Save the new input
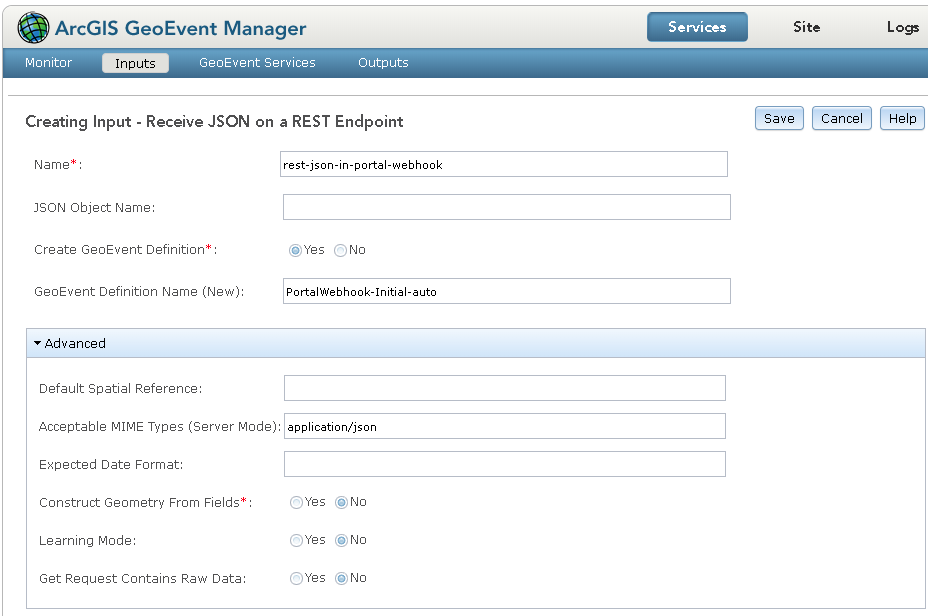The height and width of the screenshot is (616, 928). click(779, 118)
